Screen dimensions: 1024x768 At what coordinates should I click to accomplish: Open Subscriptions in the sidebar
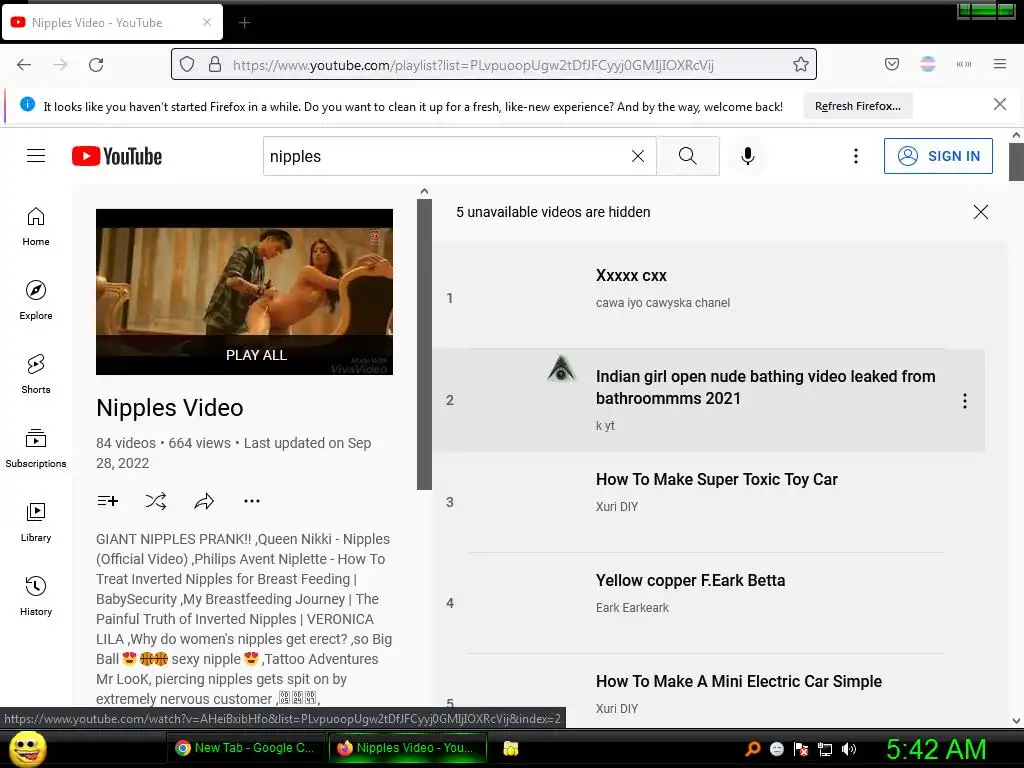(36, 448)
